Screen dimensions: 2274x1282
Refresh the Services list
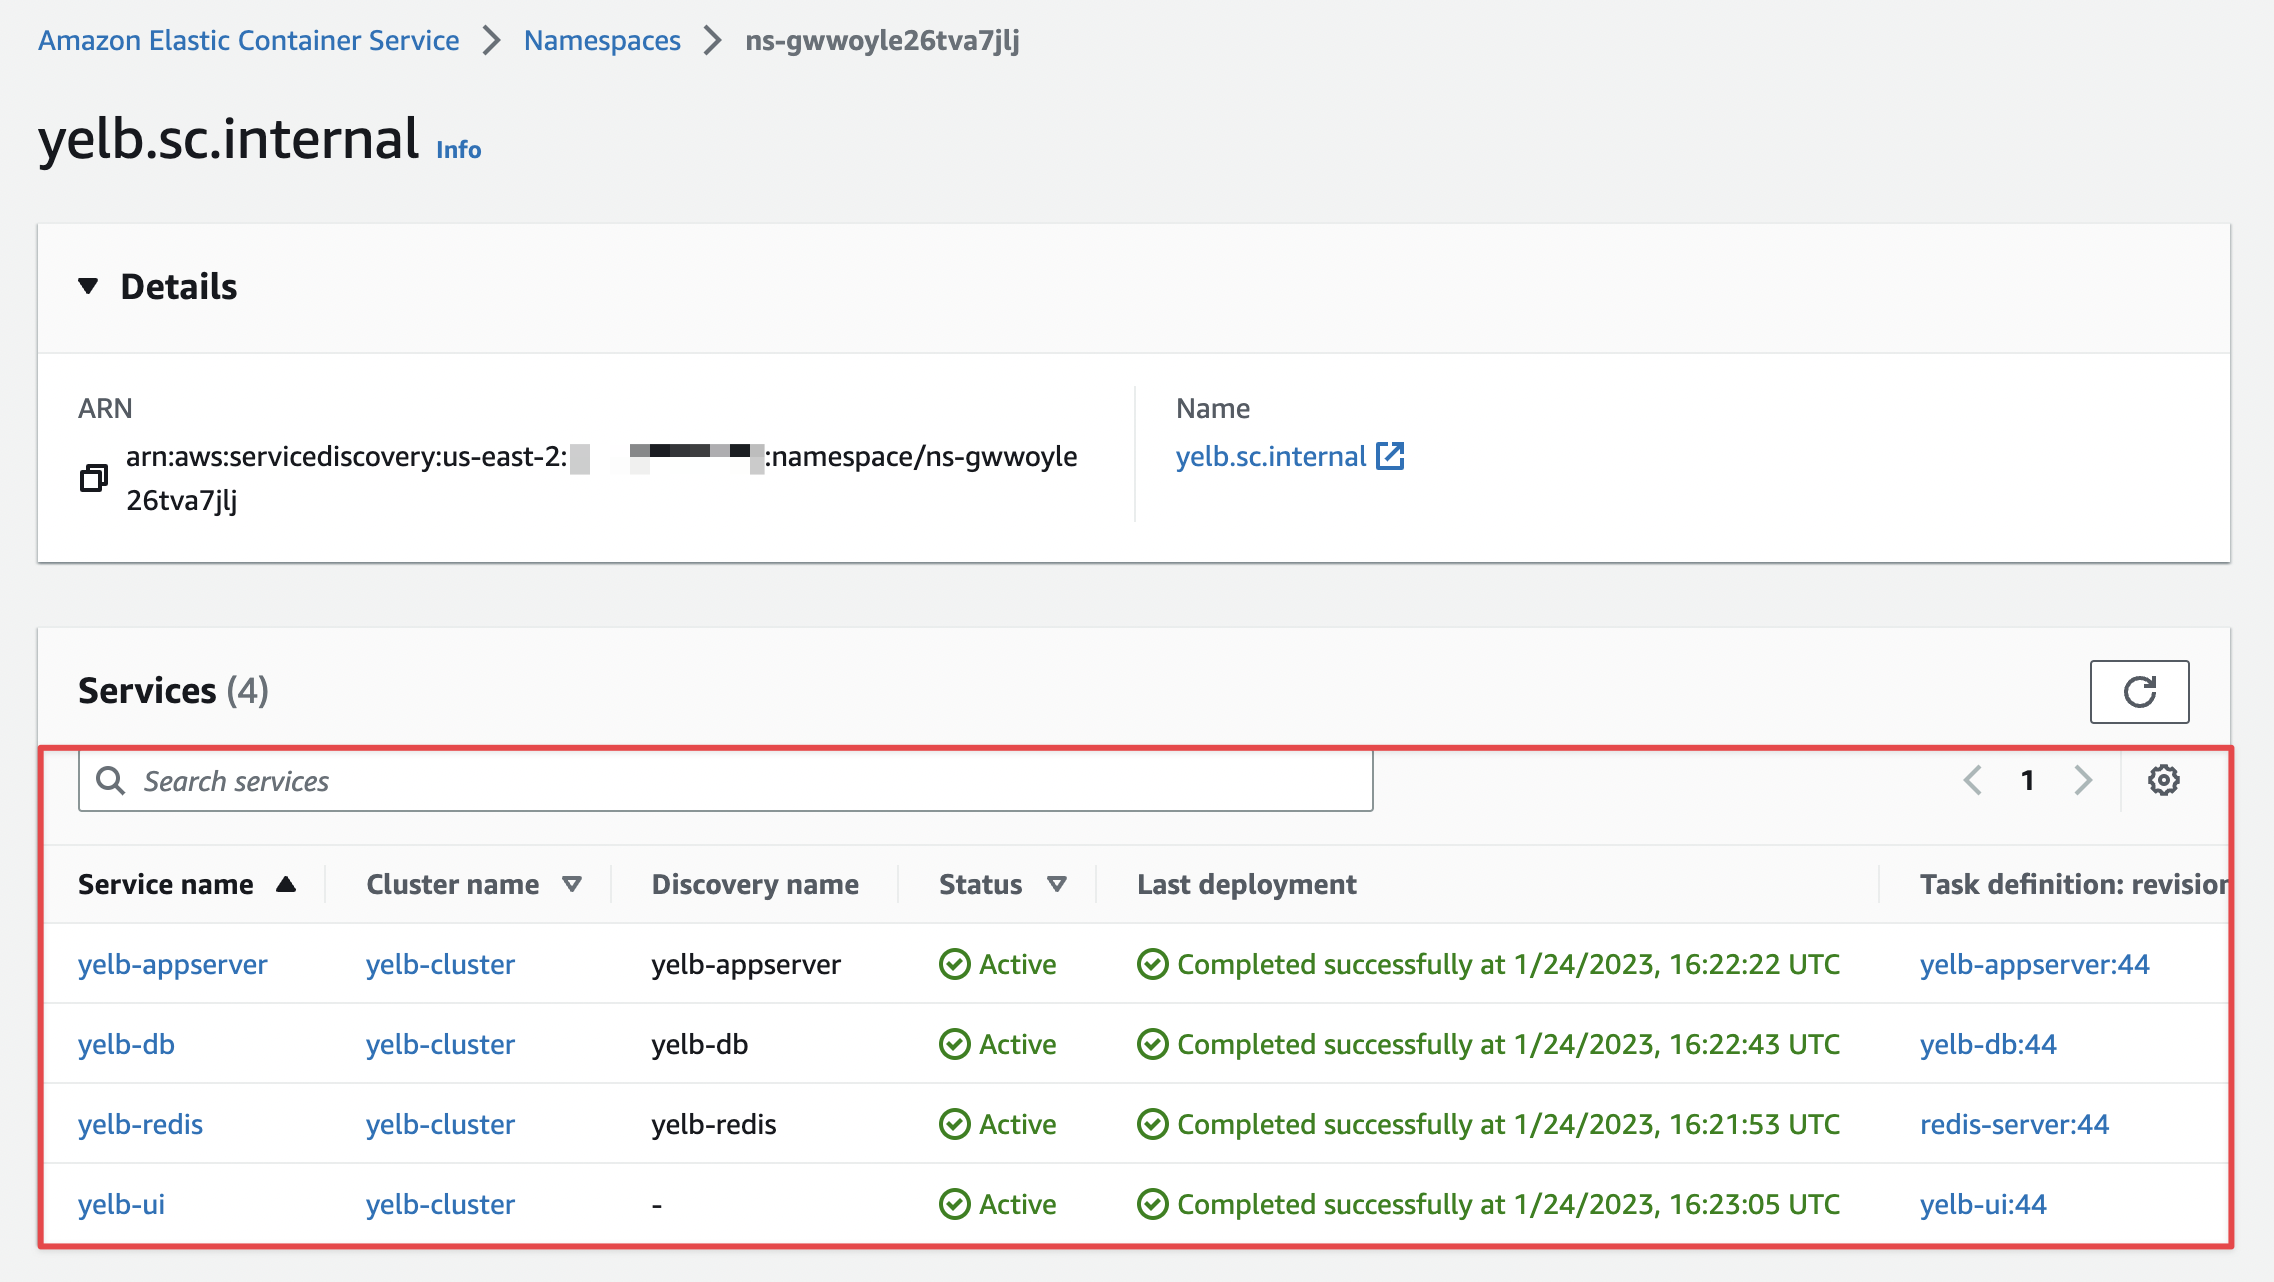pos(2139,691)
